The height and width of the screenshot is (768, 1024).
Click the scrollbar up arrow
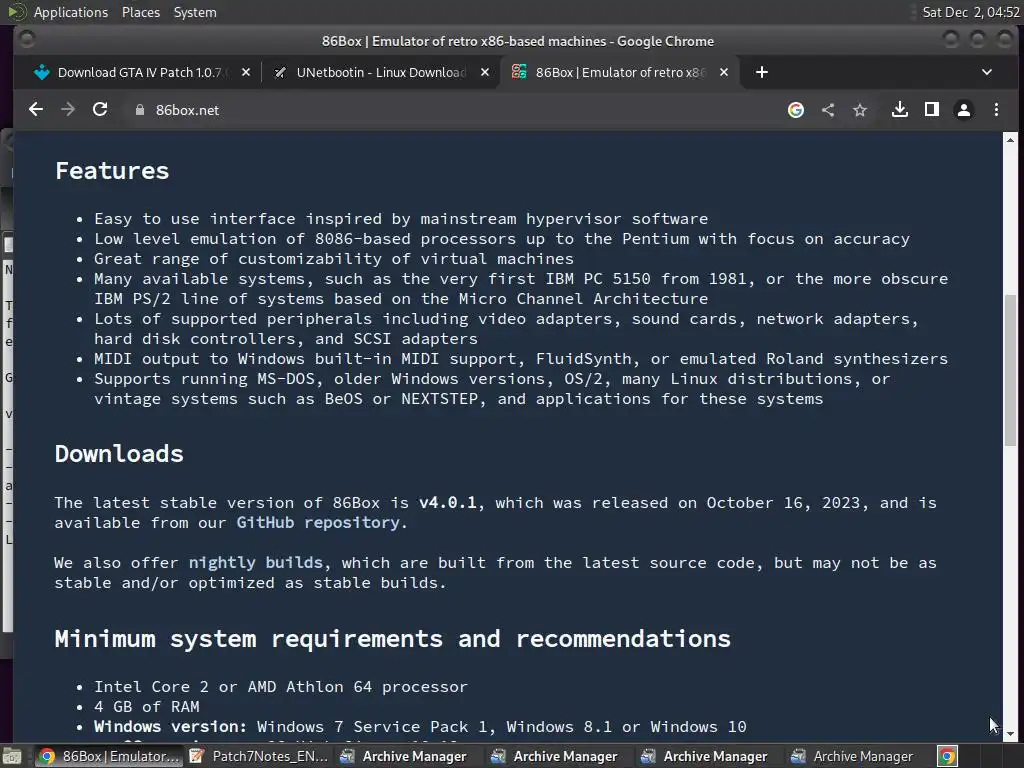pos(1010,140)
